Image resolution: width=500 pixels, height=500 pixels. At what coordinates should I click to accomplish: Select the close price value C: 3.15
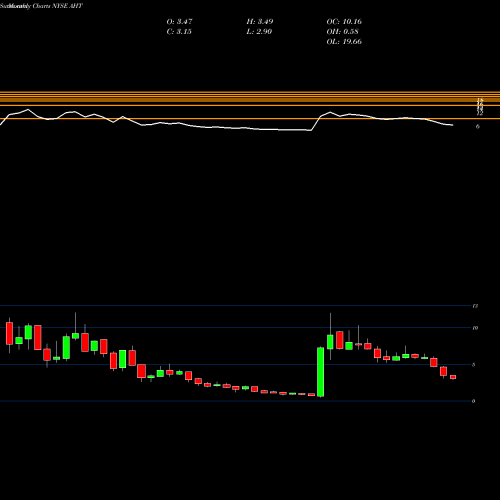179,32
